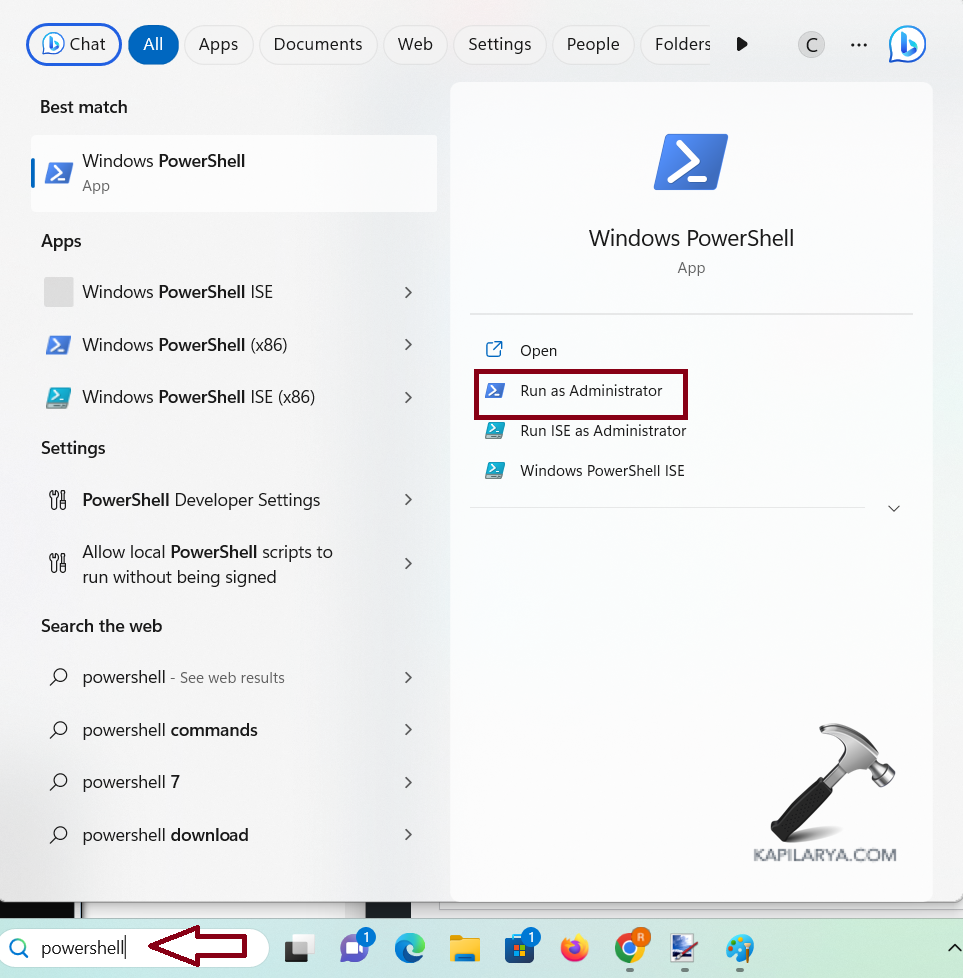963x978 pixels.
Task: Open Task View from taskbar
Action: [x=299, y=949]
